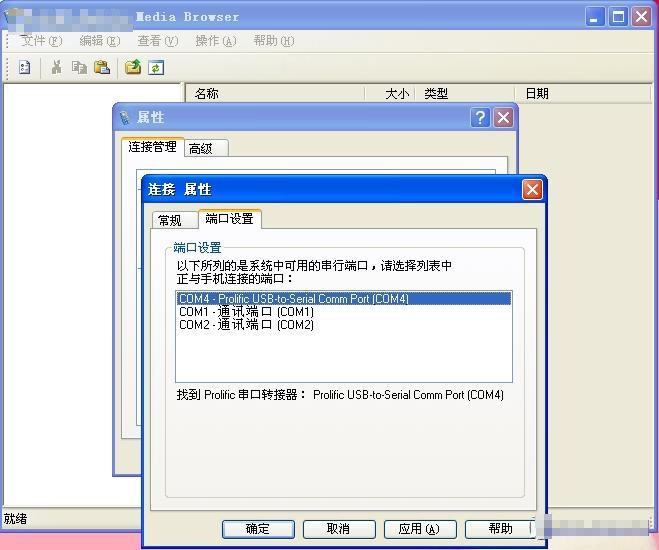
Task: Select the 端口设置 tab
Action: pos(229,219)
